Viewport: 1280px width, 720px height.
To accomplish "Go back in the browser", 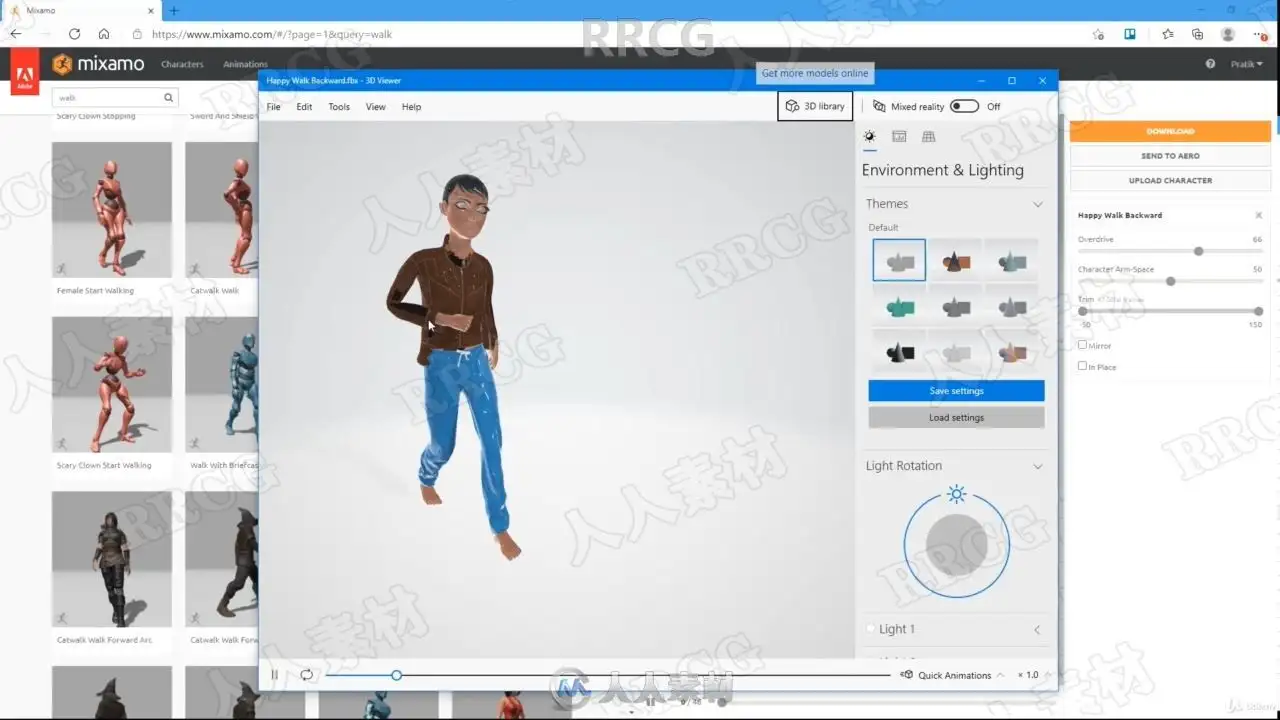I will coord(16,34).
